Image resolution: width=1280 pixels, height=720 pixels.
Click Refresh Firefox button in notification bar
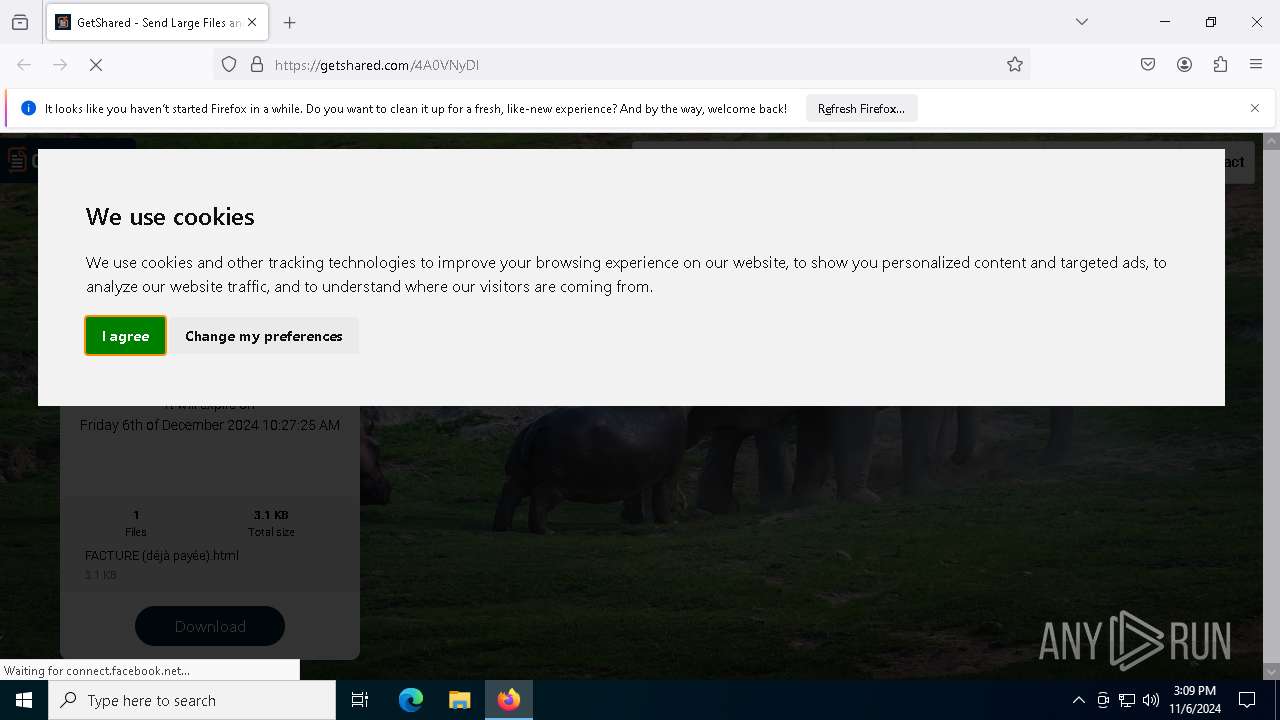coord(861,108)
